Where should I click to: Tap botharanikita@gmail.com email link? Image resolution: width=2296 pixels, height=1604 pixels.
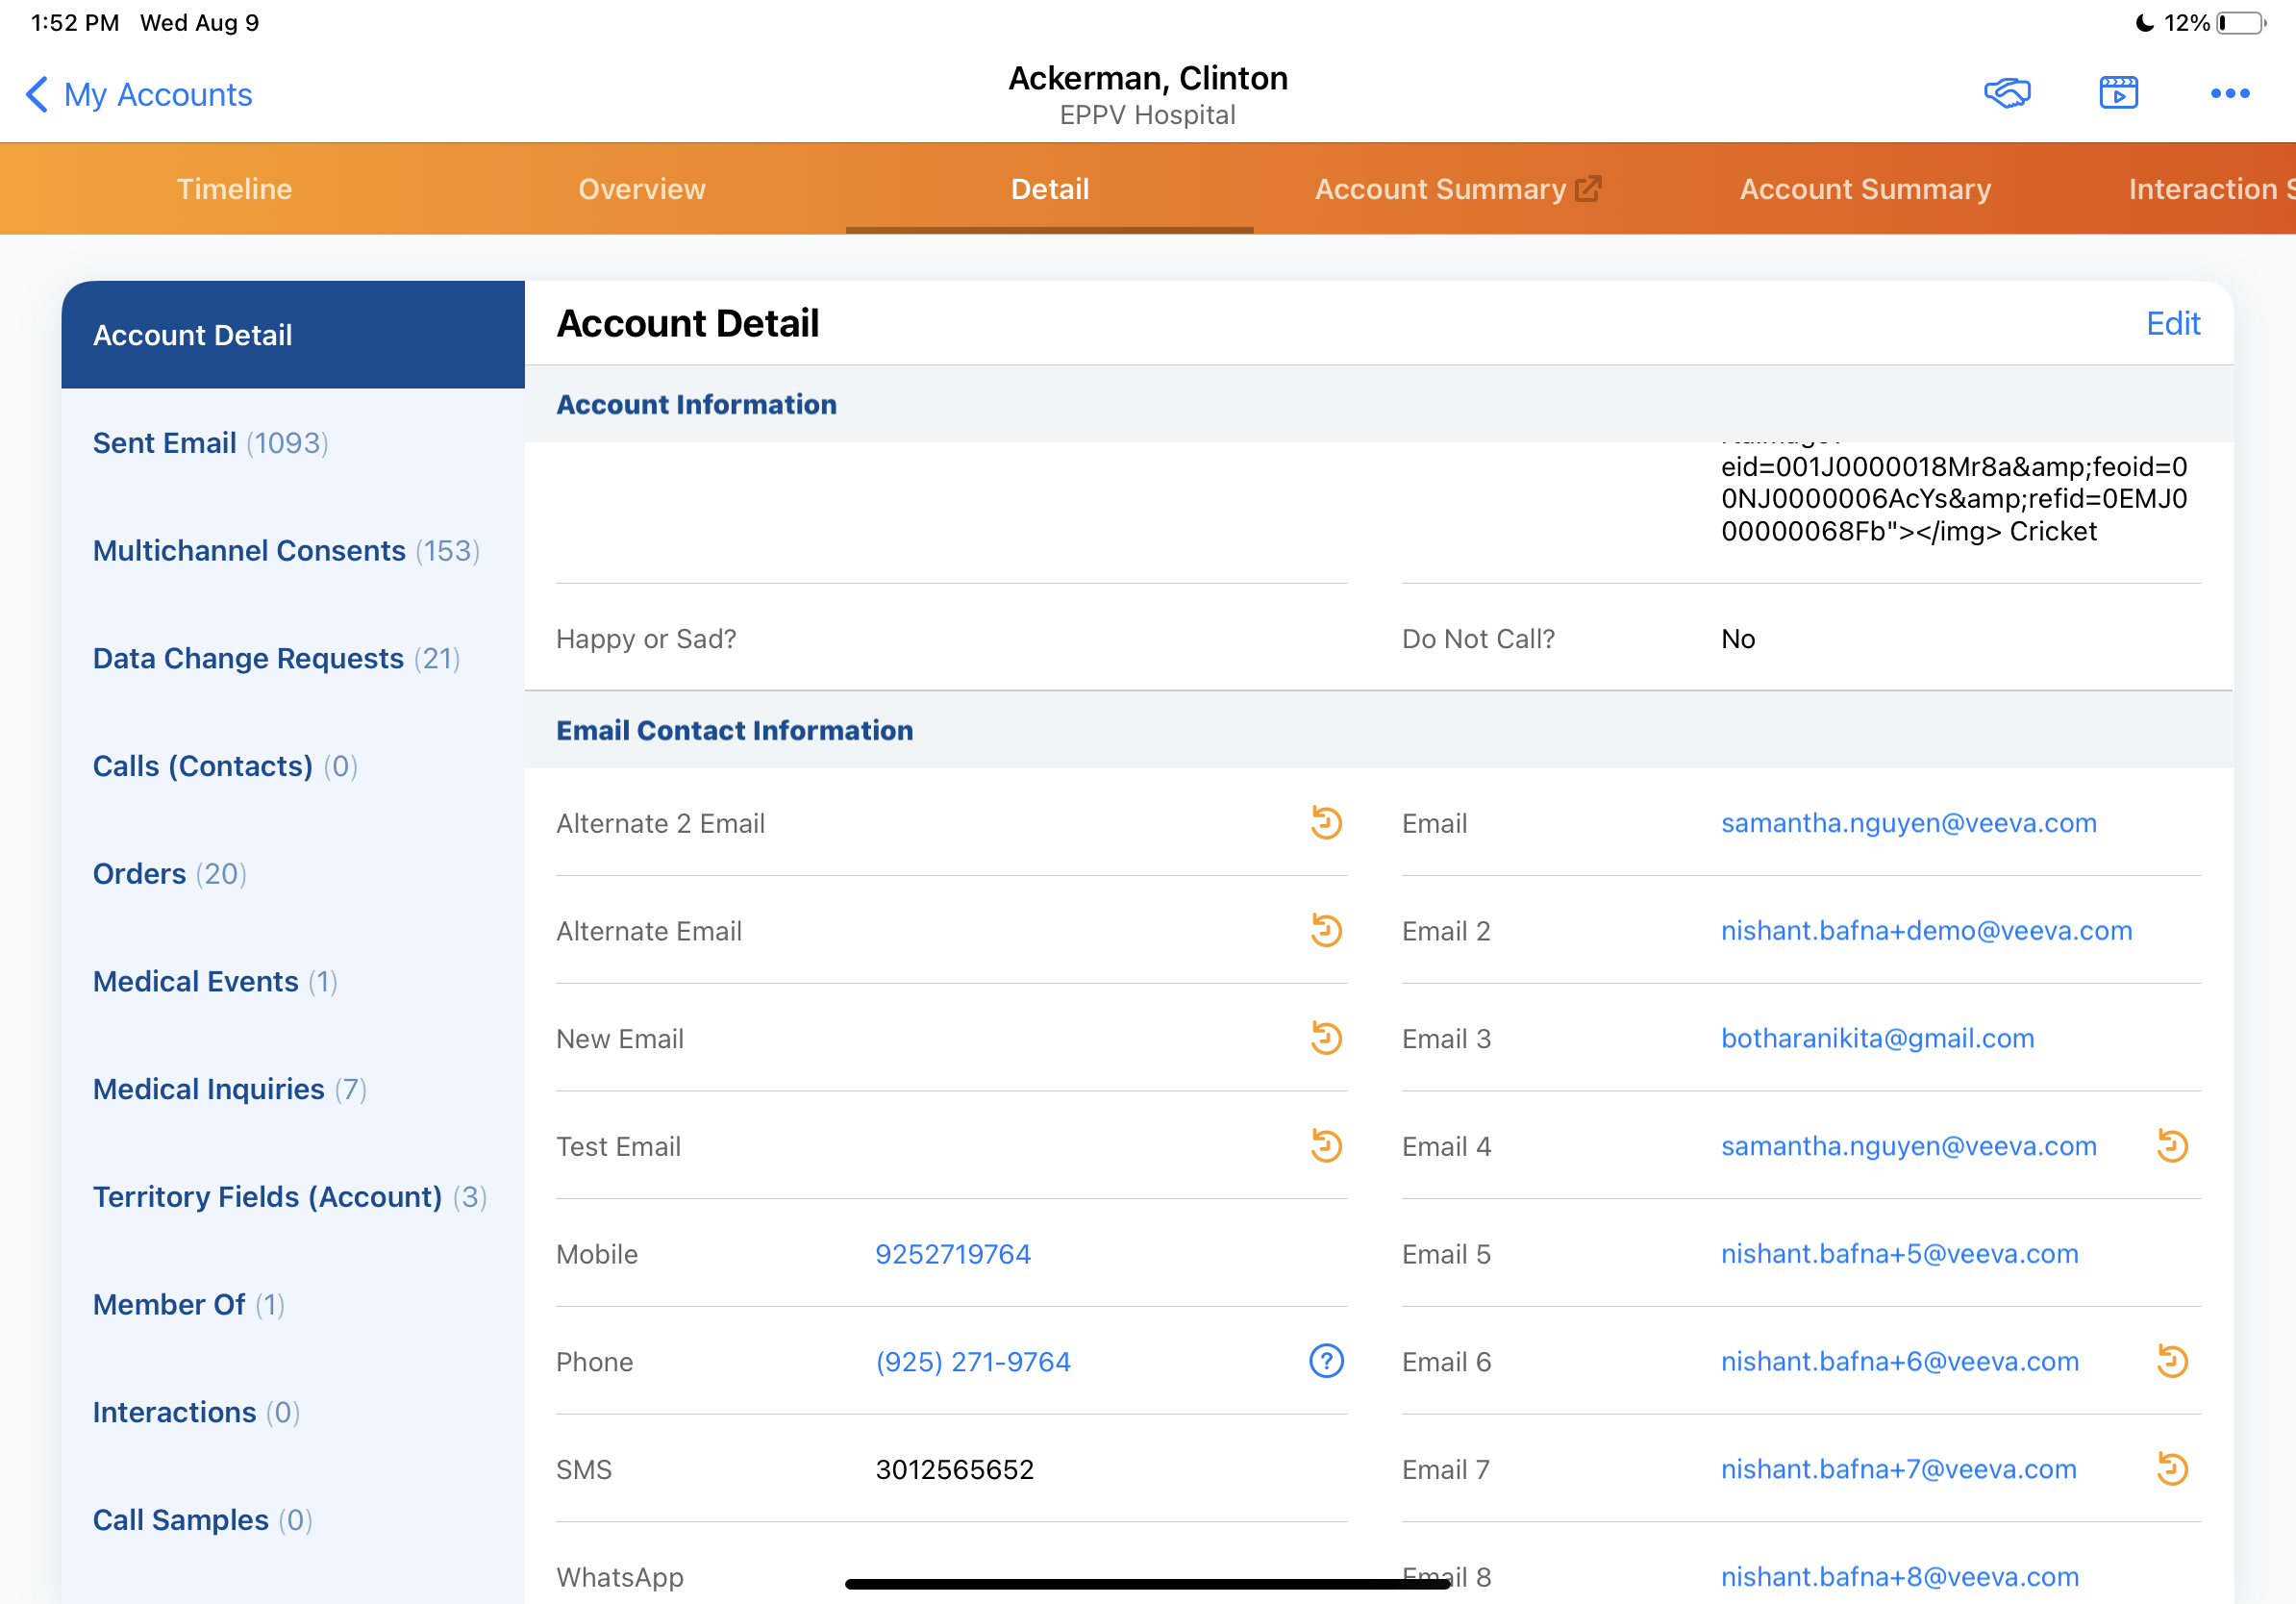pos(1877,1038)
